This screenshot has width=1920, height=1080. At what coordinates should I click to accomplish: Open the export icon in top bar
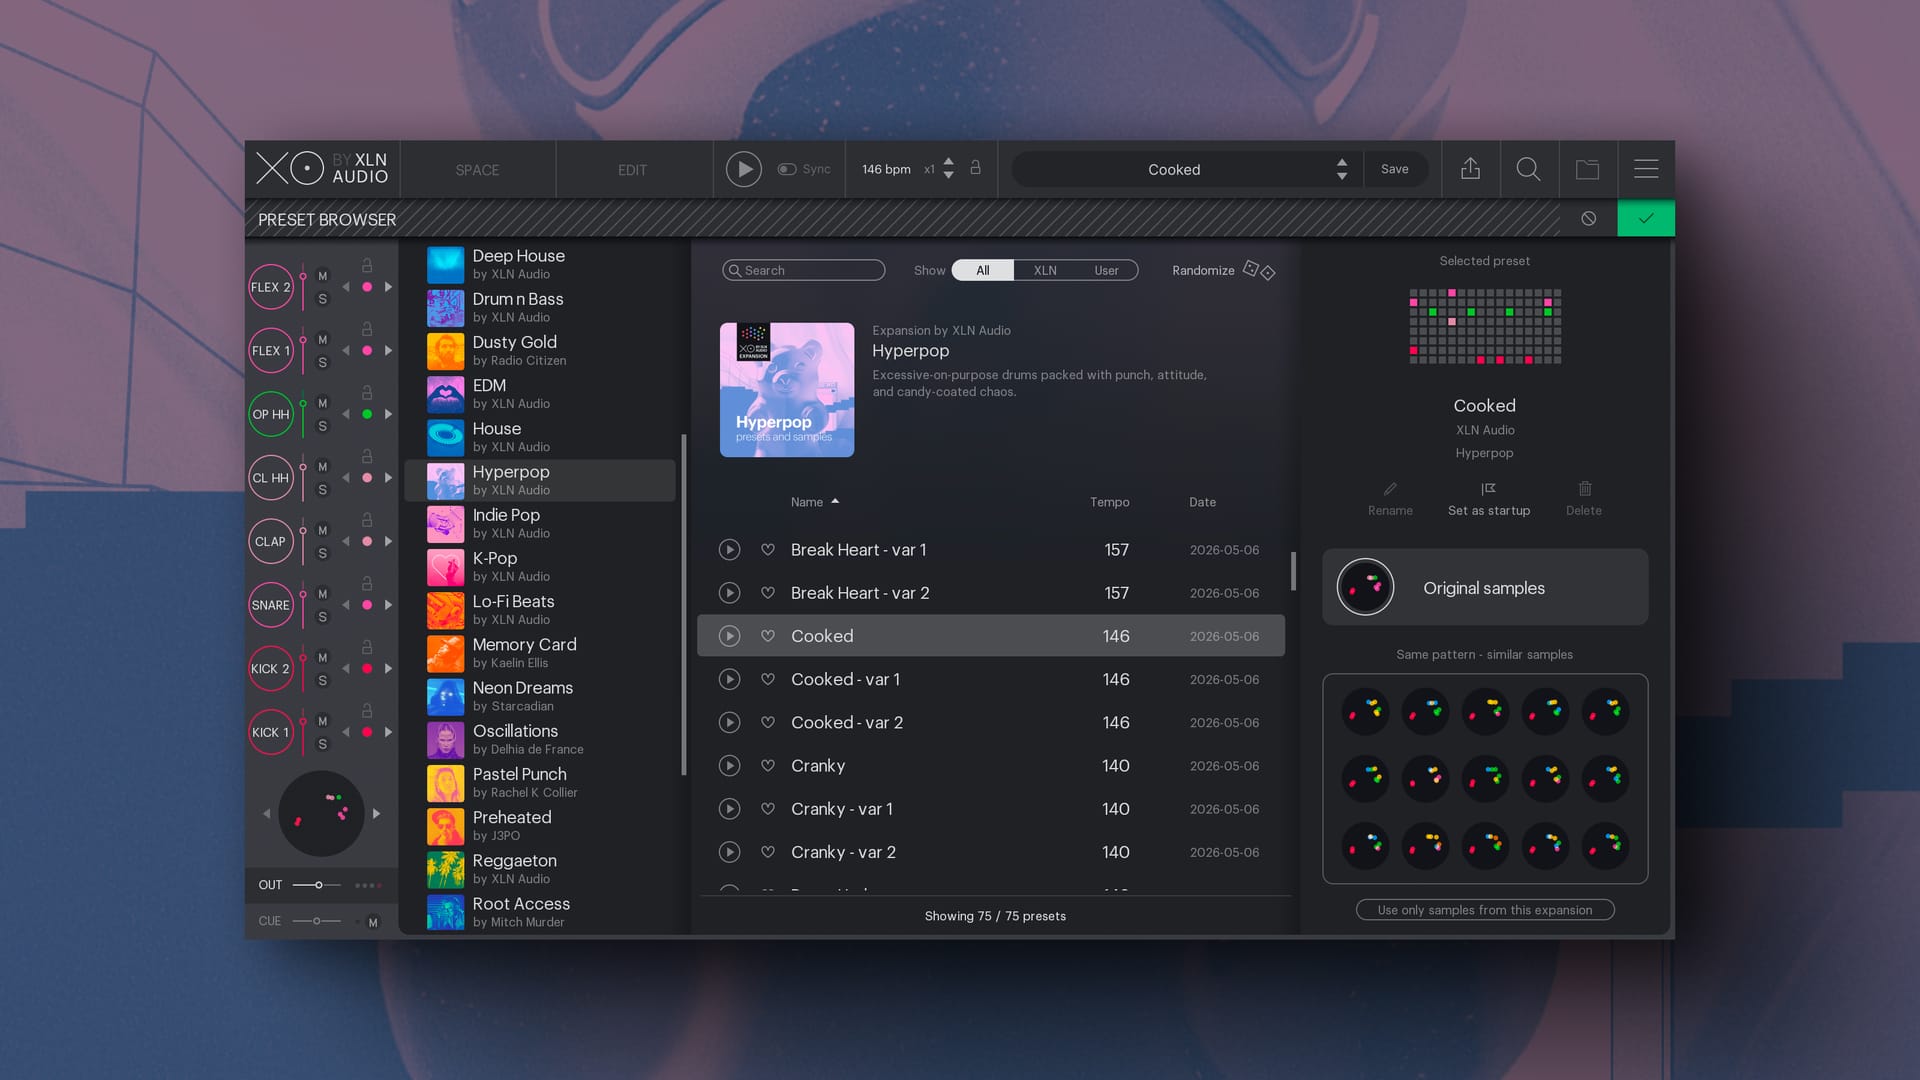pyautogui.click(x=1470, y=169)
